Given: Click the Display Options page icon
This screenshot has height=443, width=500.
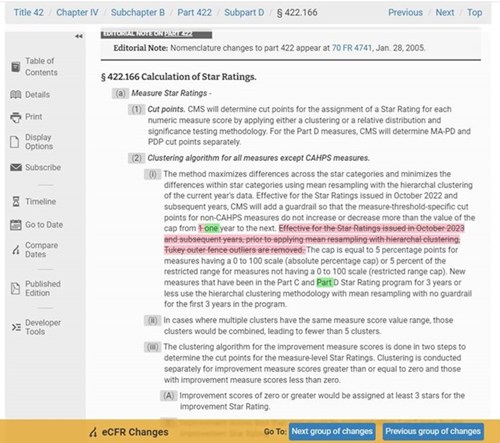Looking at the screenshot, I should [14, 142].
